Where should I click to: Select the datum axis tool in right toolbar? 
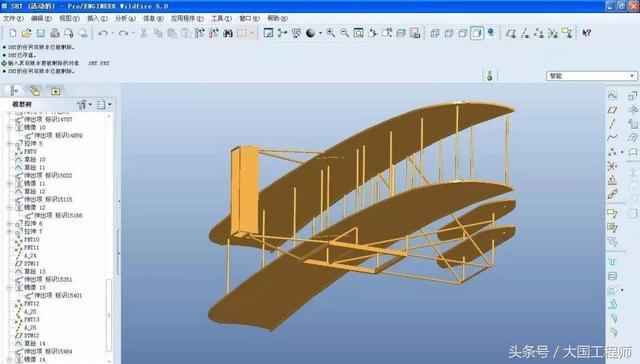pyautogui.click(x=612, y=124)
